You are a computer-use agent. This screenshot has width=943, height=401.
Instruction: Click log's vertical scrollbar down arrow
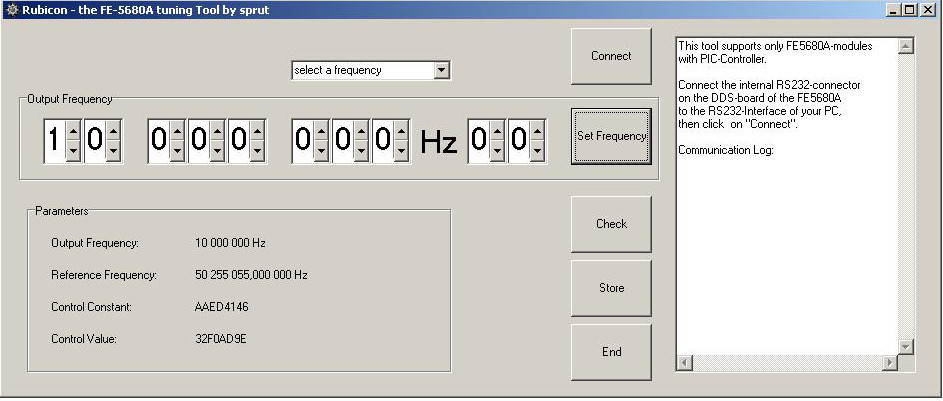coord(906,346)
